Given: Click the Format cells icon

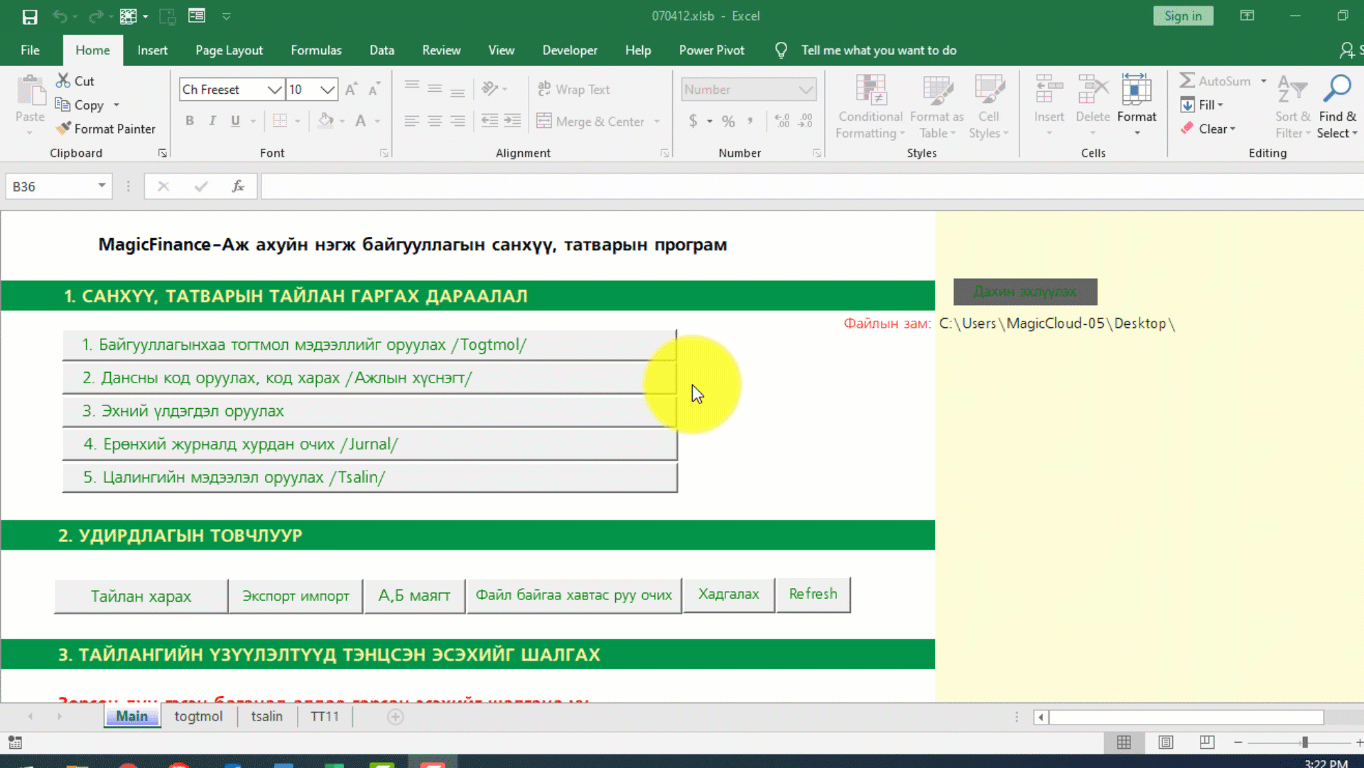Looking at the screenshot, I should (1136, 90).
